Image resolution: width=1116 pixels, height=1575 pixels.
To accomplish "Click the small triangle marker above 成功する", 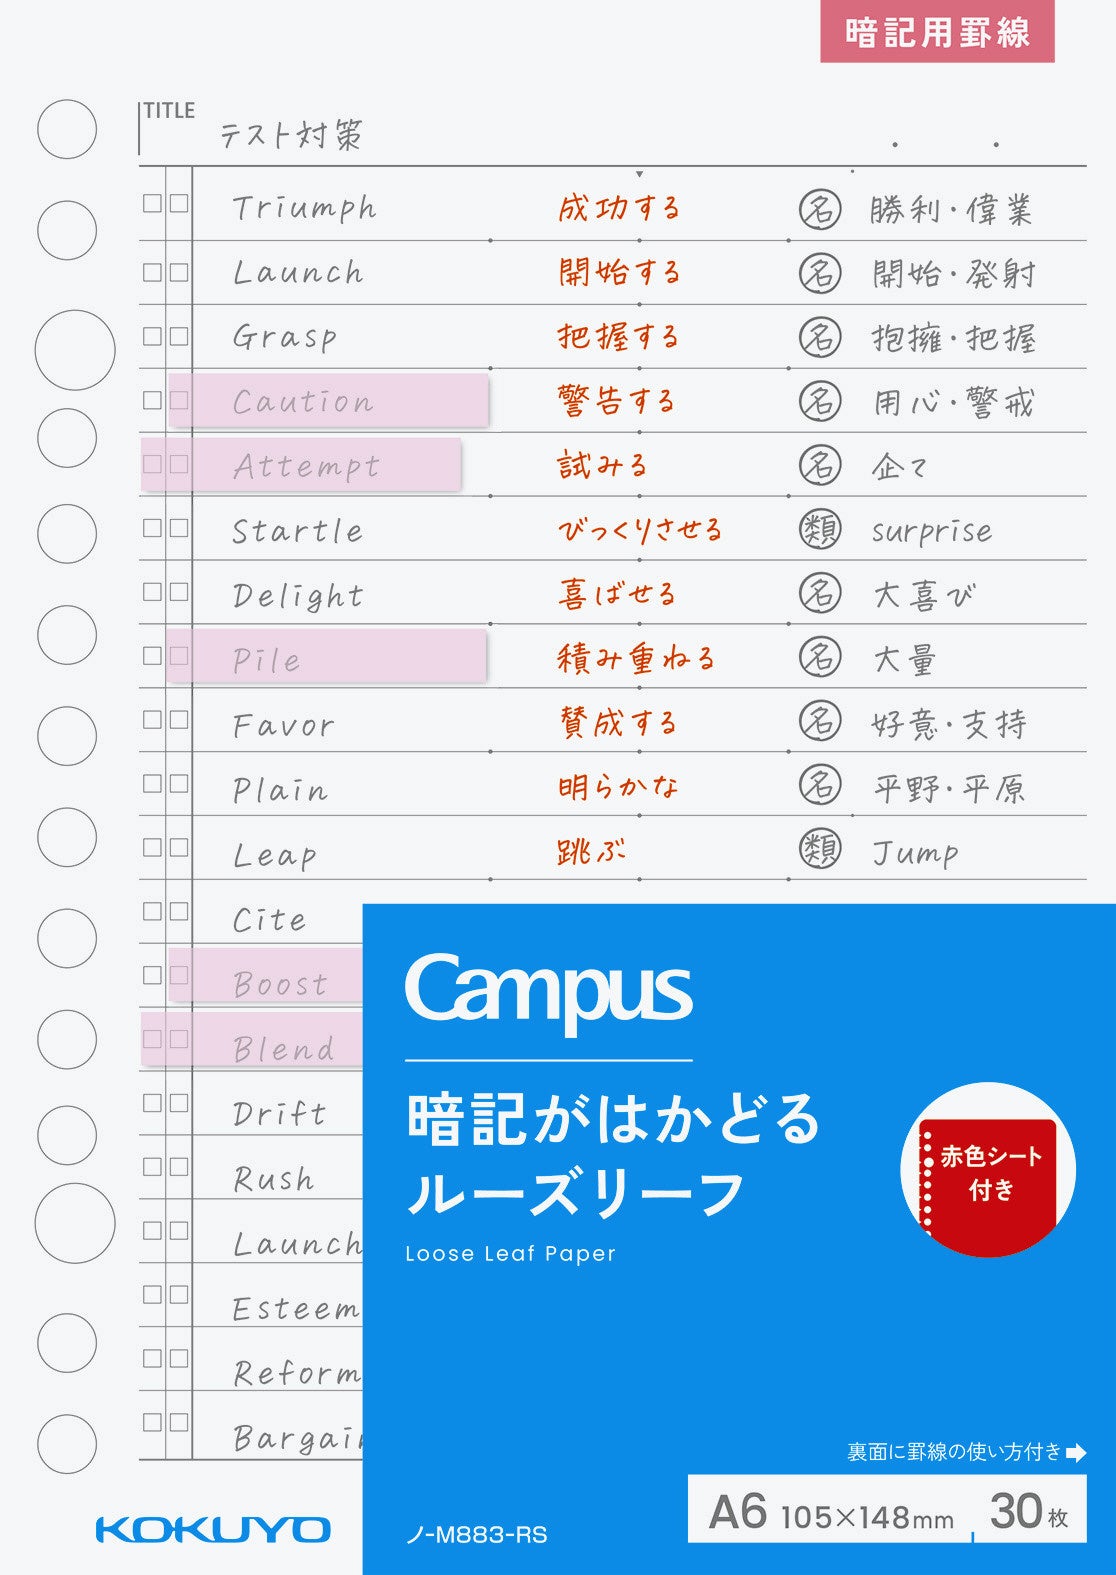I will [x=639, y=174].
